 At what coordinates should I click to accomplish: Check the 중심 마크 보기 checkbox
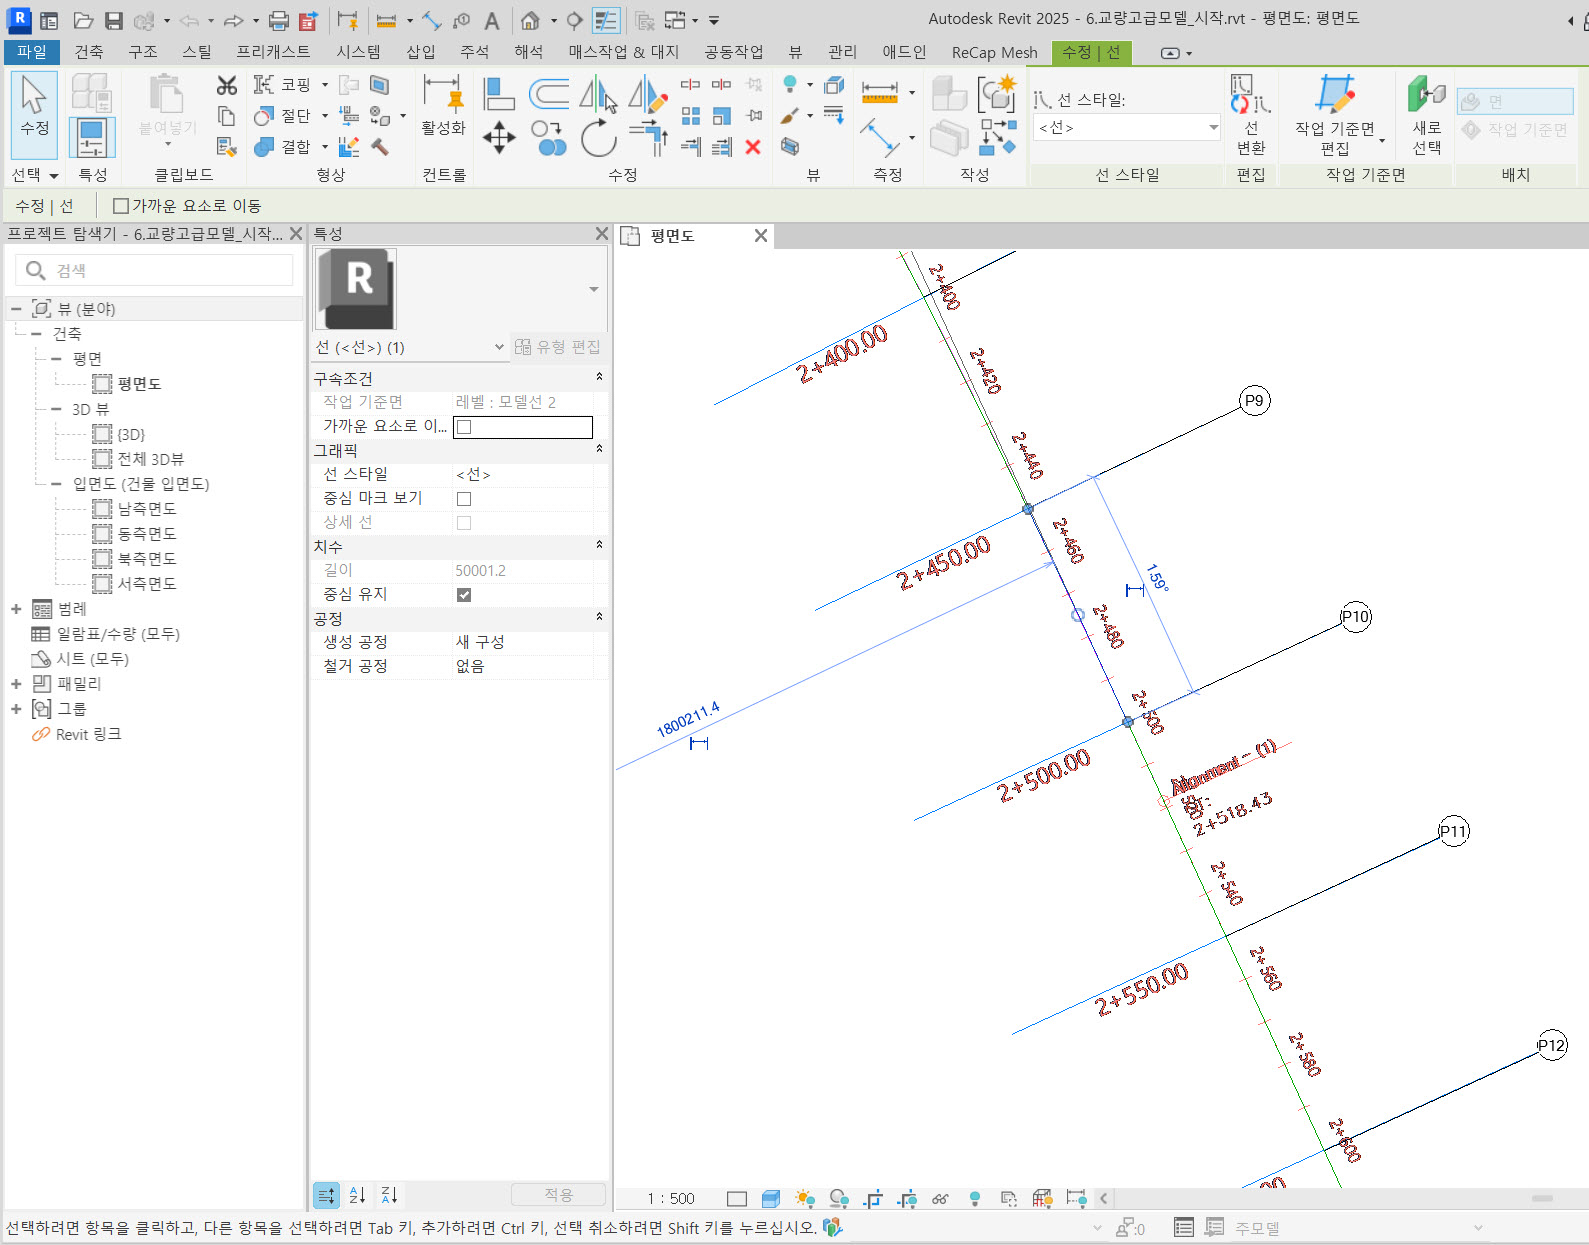[464, 499]
